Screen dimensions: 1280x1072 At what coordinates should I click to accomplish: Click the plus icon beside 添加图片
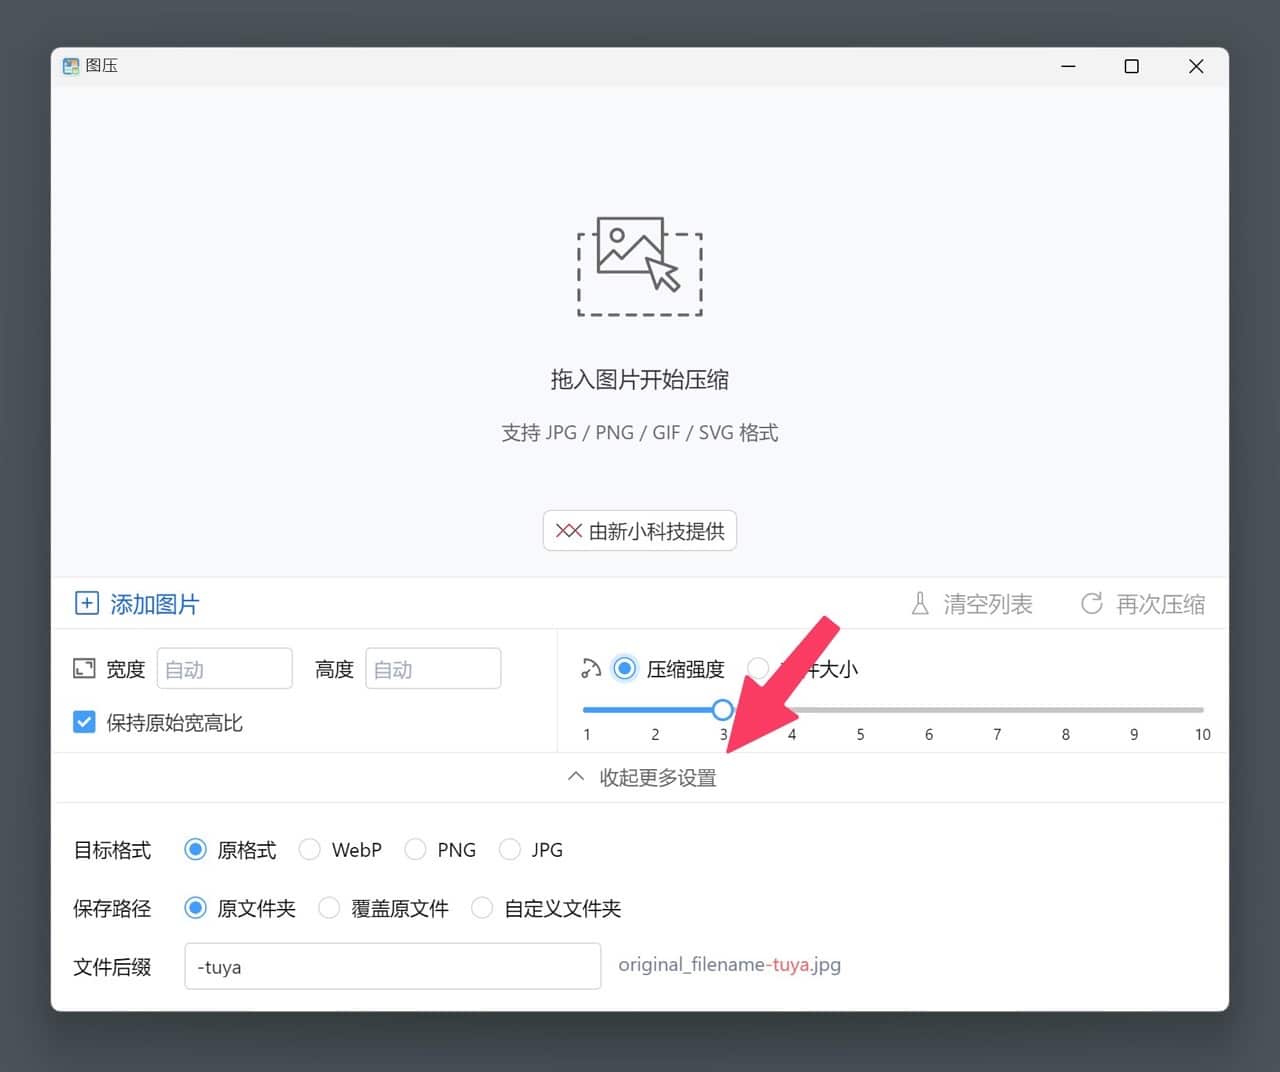pyautogui.click(x=87, y=603)
